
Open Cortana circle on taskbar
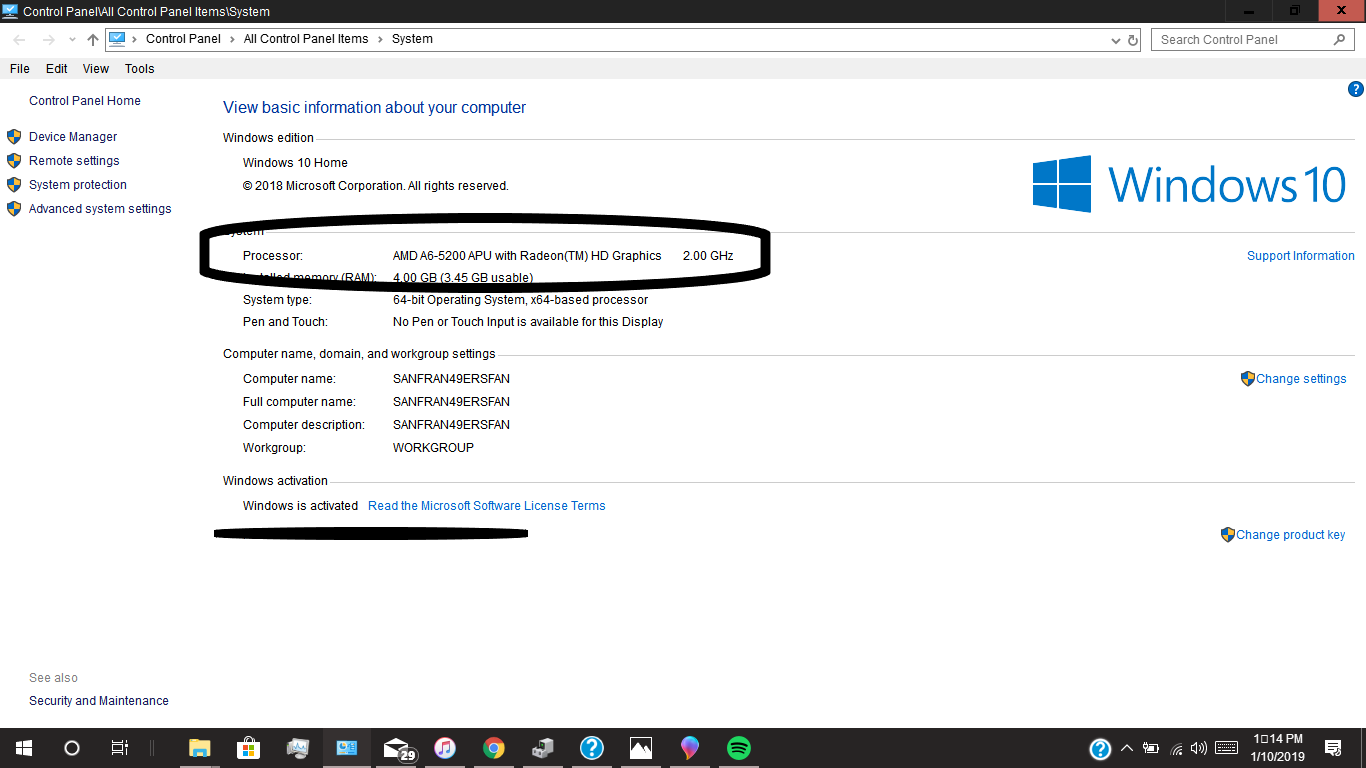click(x=72, y=748)
